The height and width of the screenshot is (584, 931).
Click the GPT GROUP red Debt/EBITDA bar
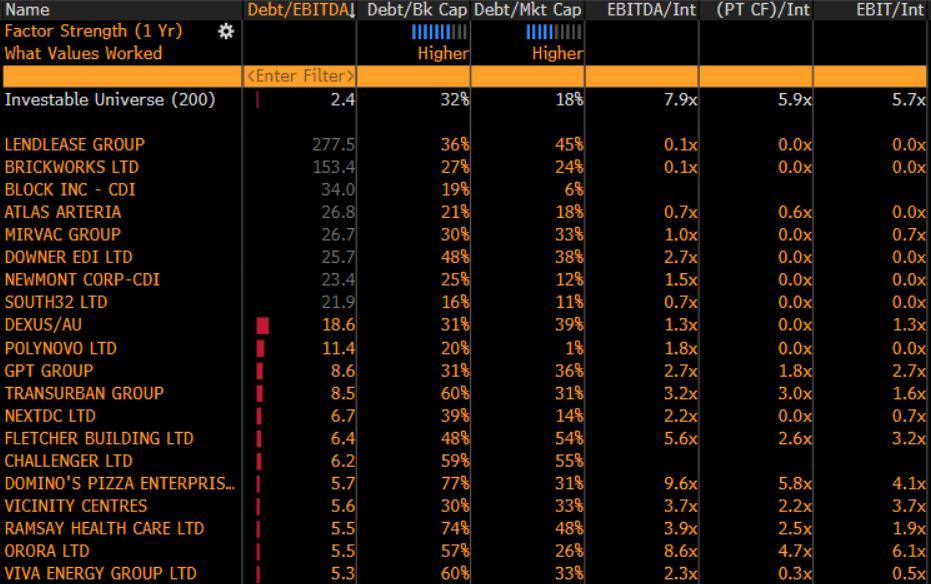pyautogui.click(x=260, y=371)
